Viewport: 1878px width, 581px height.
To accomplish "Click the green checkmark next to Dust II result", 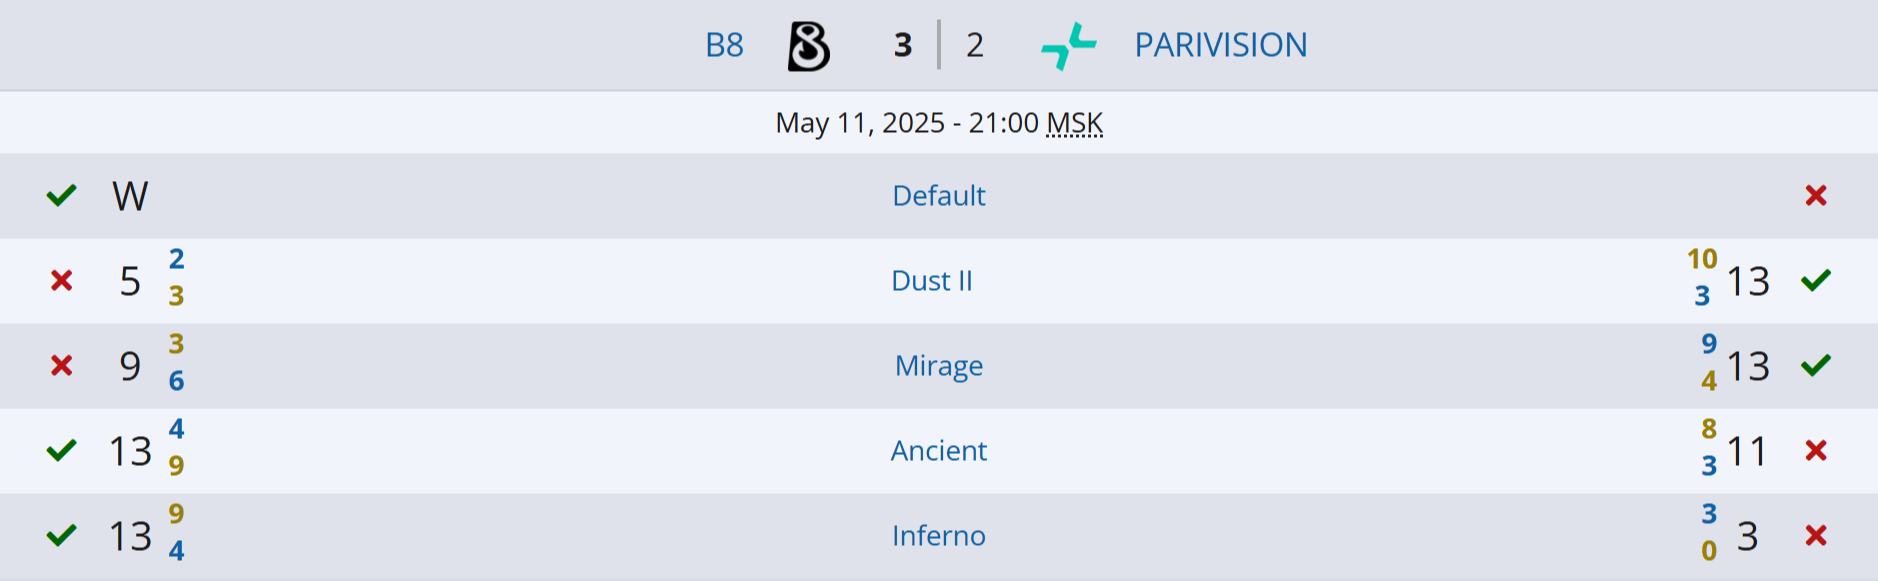I will click(x=1814, y=281).
